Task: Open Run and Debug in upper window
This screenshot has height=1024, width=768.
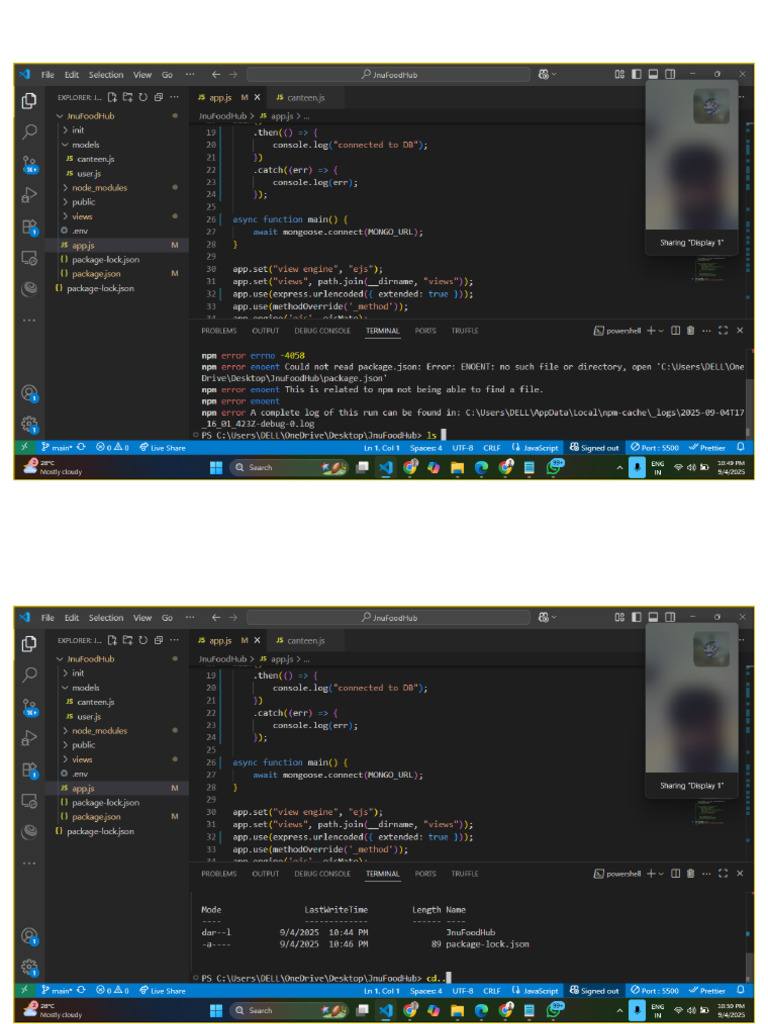Action: (x=29, y=195)
